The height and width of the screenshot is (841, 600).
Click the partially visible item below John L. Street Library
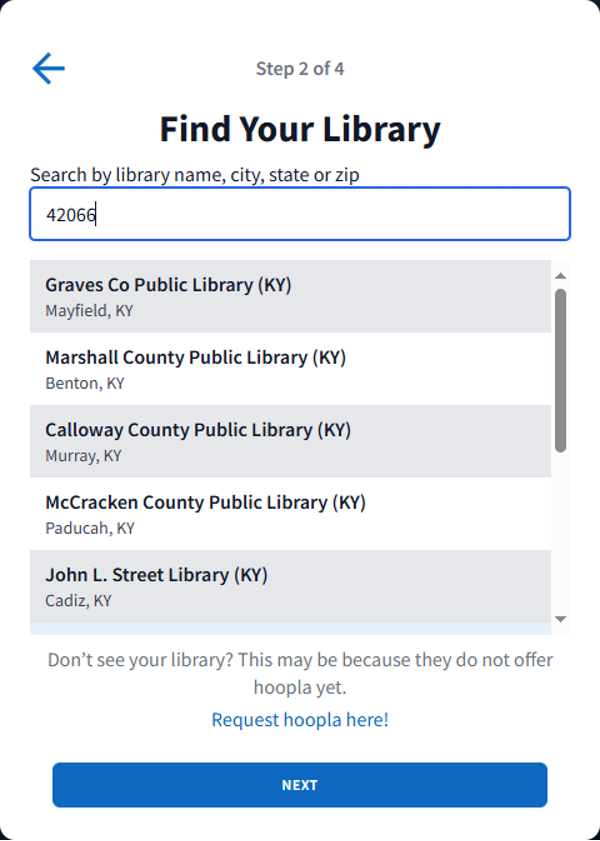pos(290,629)
